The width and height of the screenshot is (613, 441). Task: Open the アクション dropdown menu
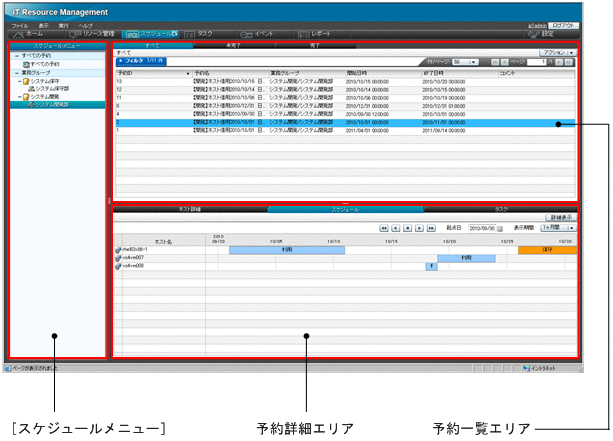[558, 52]
